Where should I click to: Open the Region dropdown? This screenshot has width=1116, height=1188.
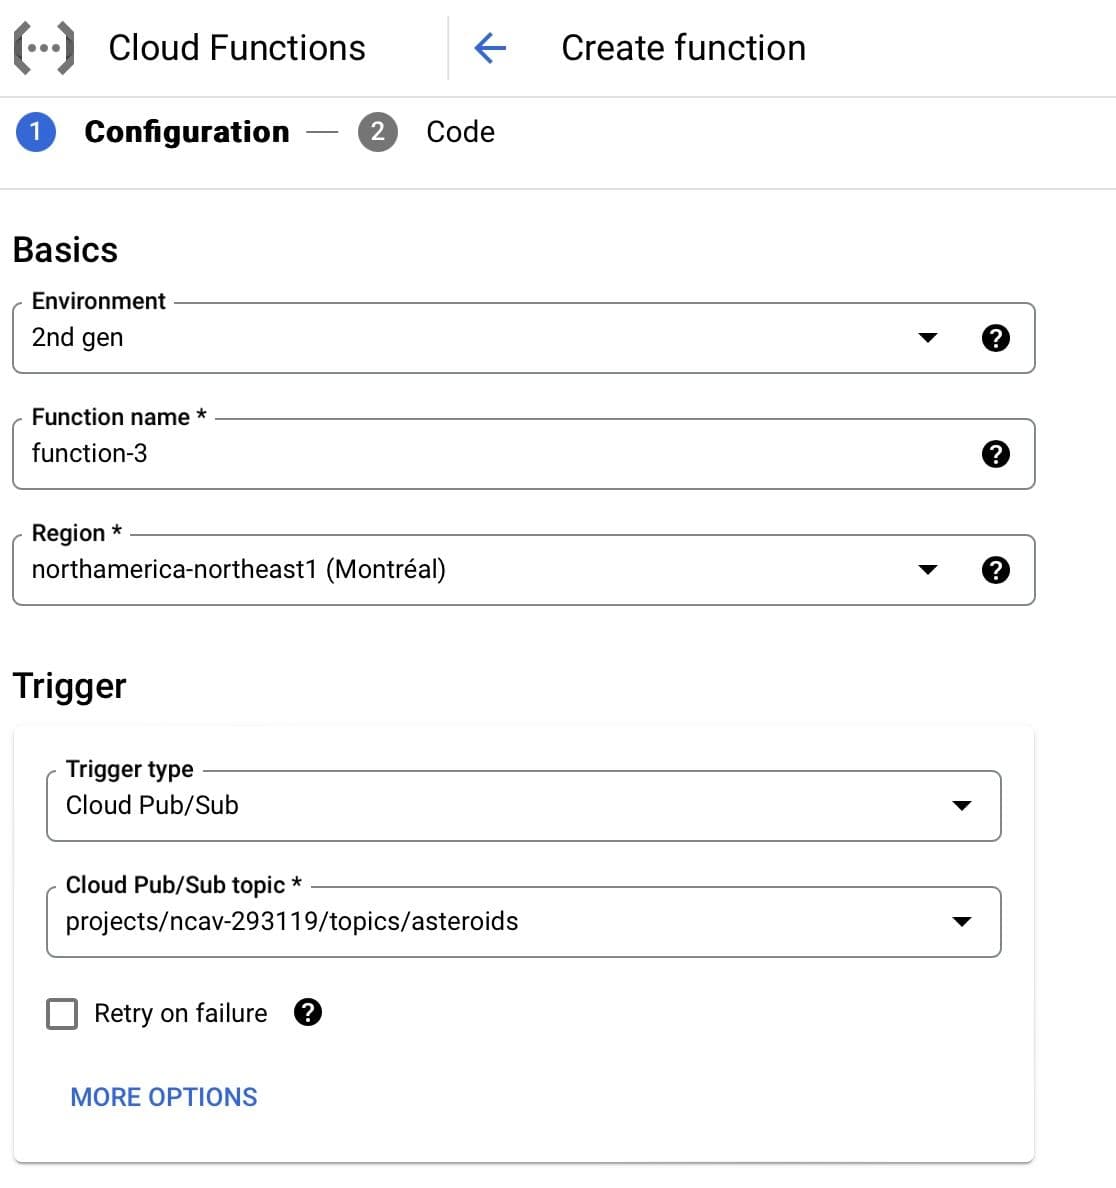(x=927, y=570)
